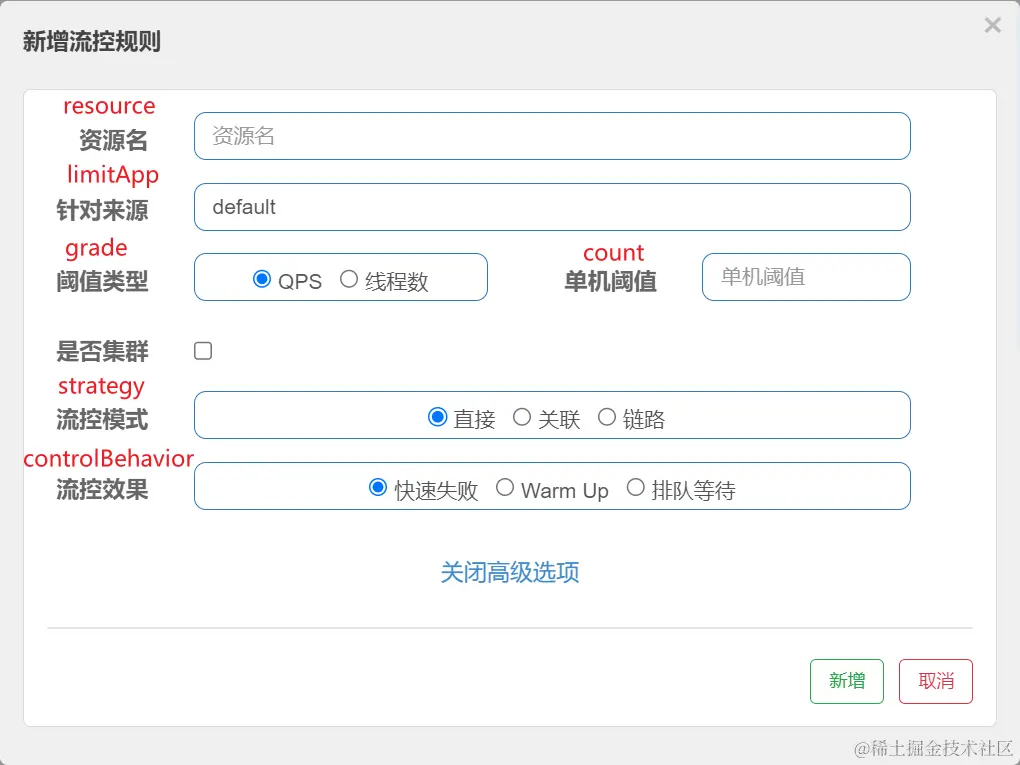Click the 是否集群 label
This screenshot has width=1020, height=765.
point(102,351)
